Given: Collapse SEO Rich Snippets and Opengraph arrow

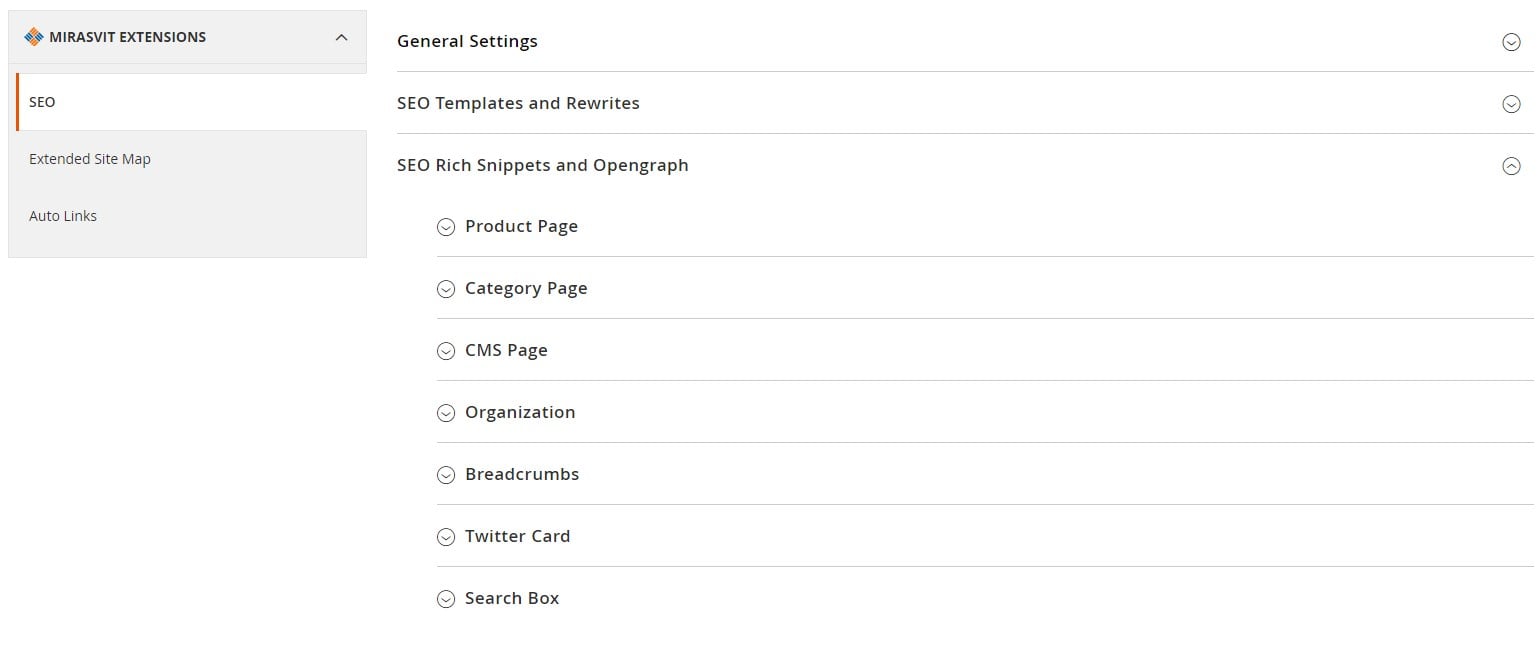Looking at the screenshot, I should [1511, 166].
